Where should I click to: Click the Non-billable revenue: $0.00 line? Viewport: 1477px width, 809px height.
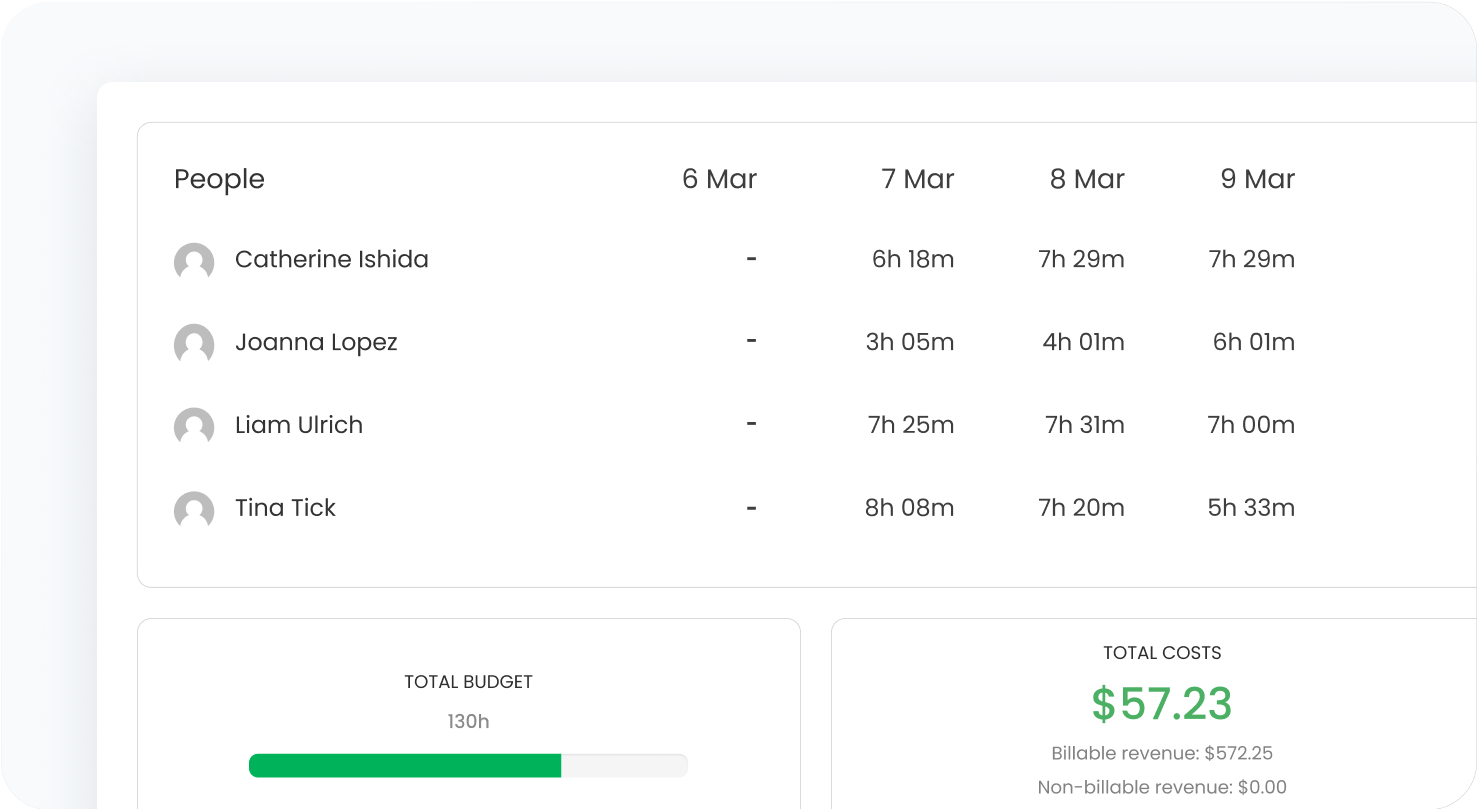1162,787
